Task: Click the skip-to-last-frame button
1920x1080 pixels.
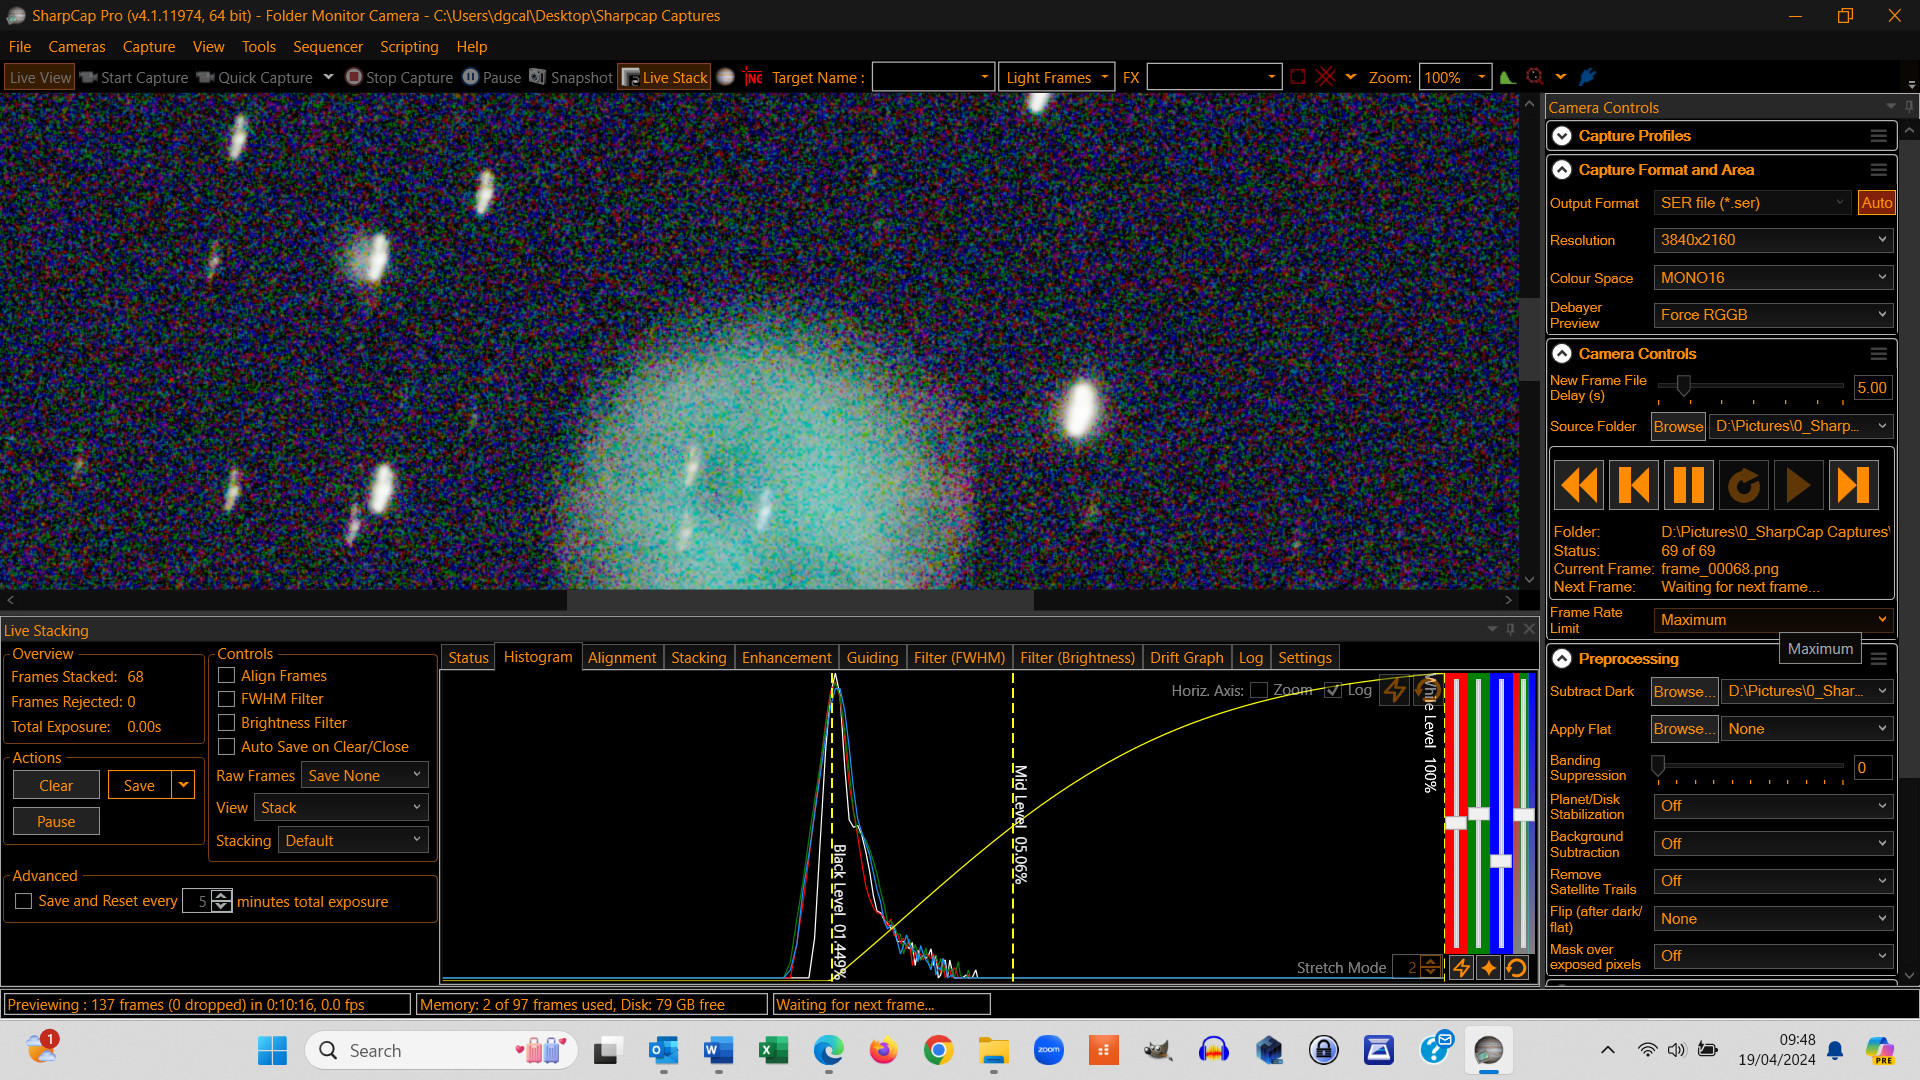Action: pos(1854,486)
